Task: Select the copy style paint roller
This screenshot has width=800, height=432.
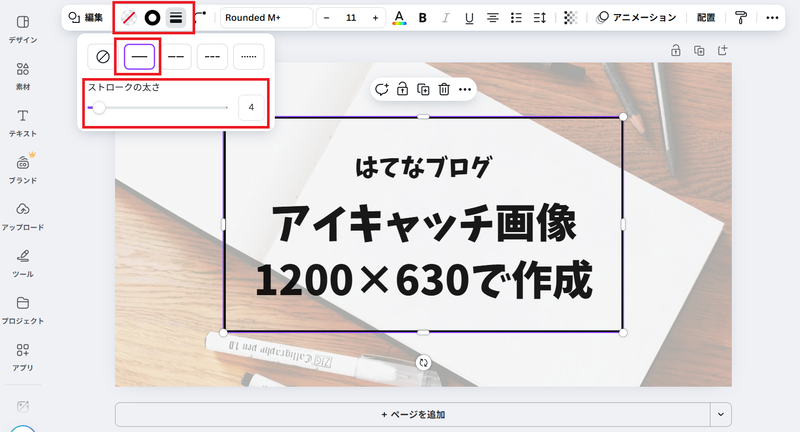Action: [741, 18]
